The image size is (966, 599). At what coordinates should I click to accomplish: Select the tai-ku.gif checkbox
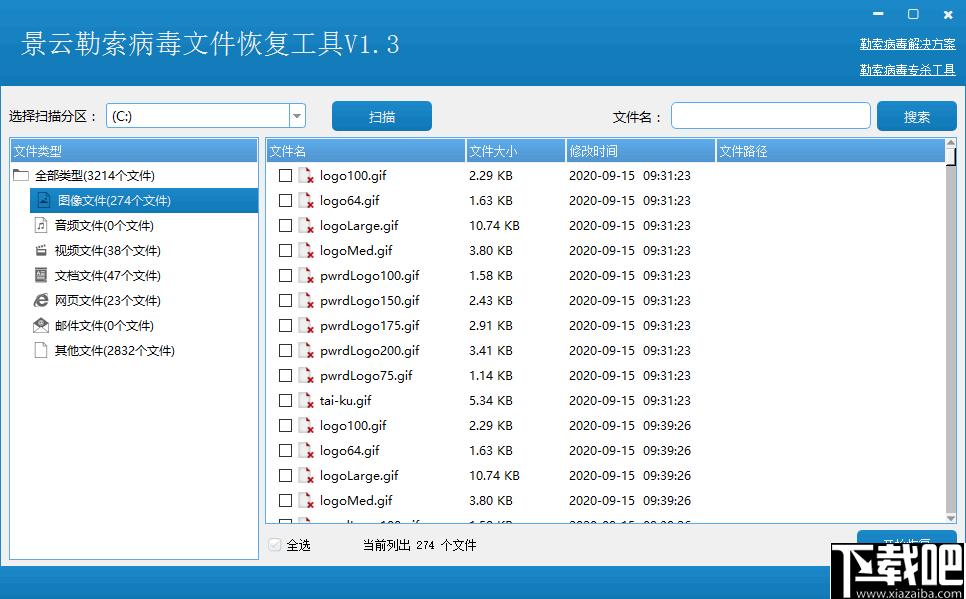tap(285, 401)
